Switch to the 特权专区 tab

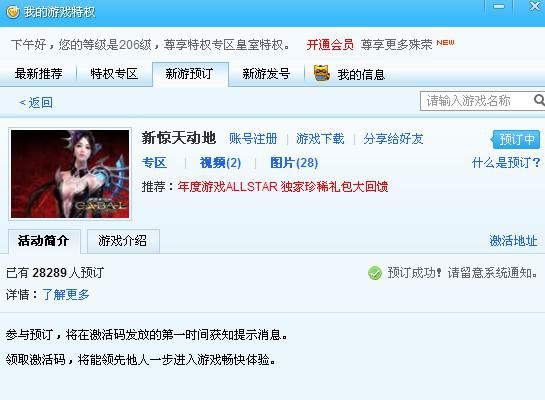(x=114, y=74)
